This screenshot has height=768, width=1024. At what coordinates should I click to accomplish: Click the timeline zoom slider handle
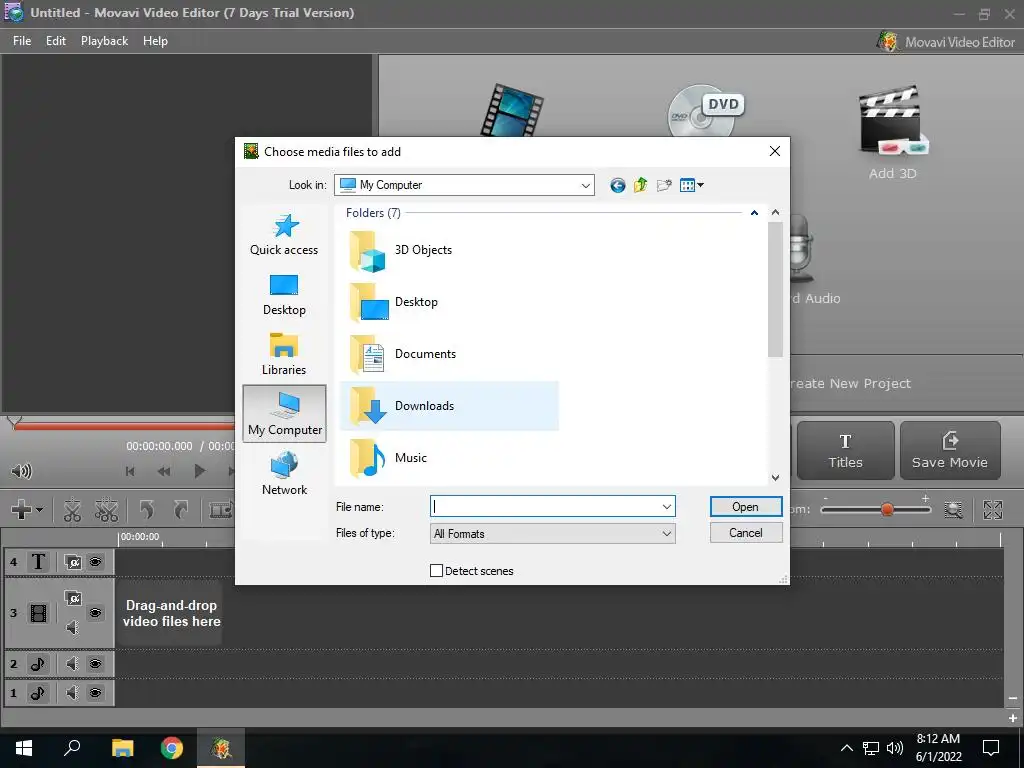(x=887, y=509)
